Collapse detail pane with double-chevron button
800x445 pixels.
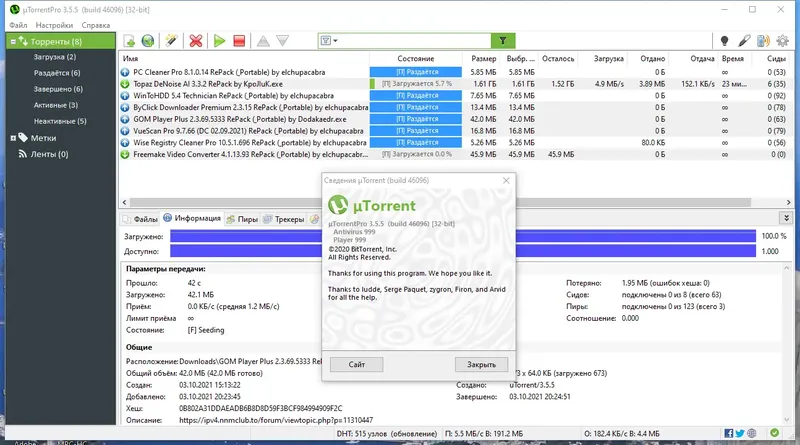pyautogui.click(x=786, y=218)
